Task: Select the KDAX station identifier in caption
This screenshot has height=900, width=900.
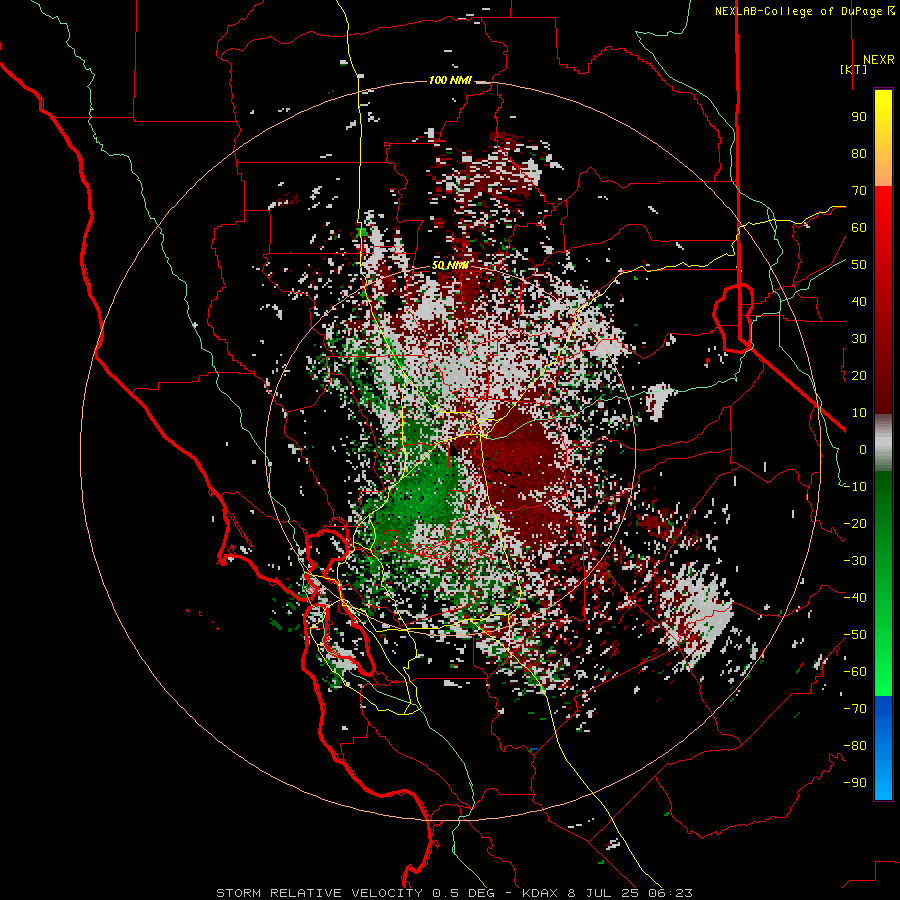Action: tap(539, 893)
